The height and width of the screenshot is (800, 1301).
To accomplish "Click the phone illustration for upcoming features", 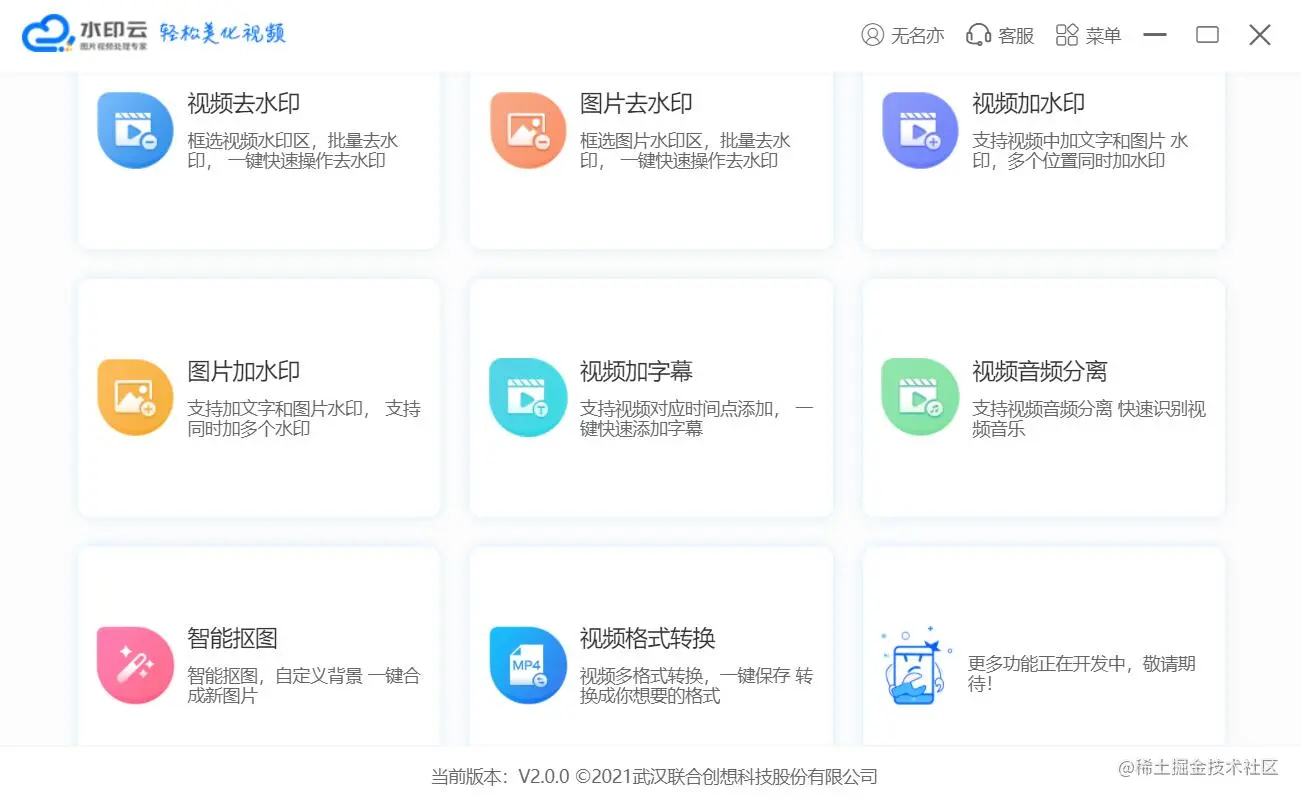I will click(x=915, y=666).
